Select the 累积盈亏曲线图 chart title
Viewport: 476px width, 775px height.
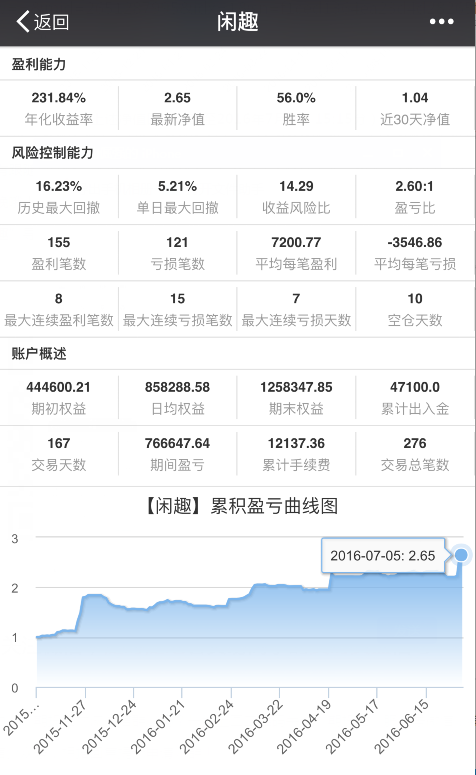pos(274,506)
